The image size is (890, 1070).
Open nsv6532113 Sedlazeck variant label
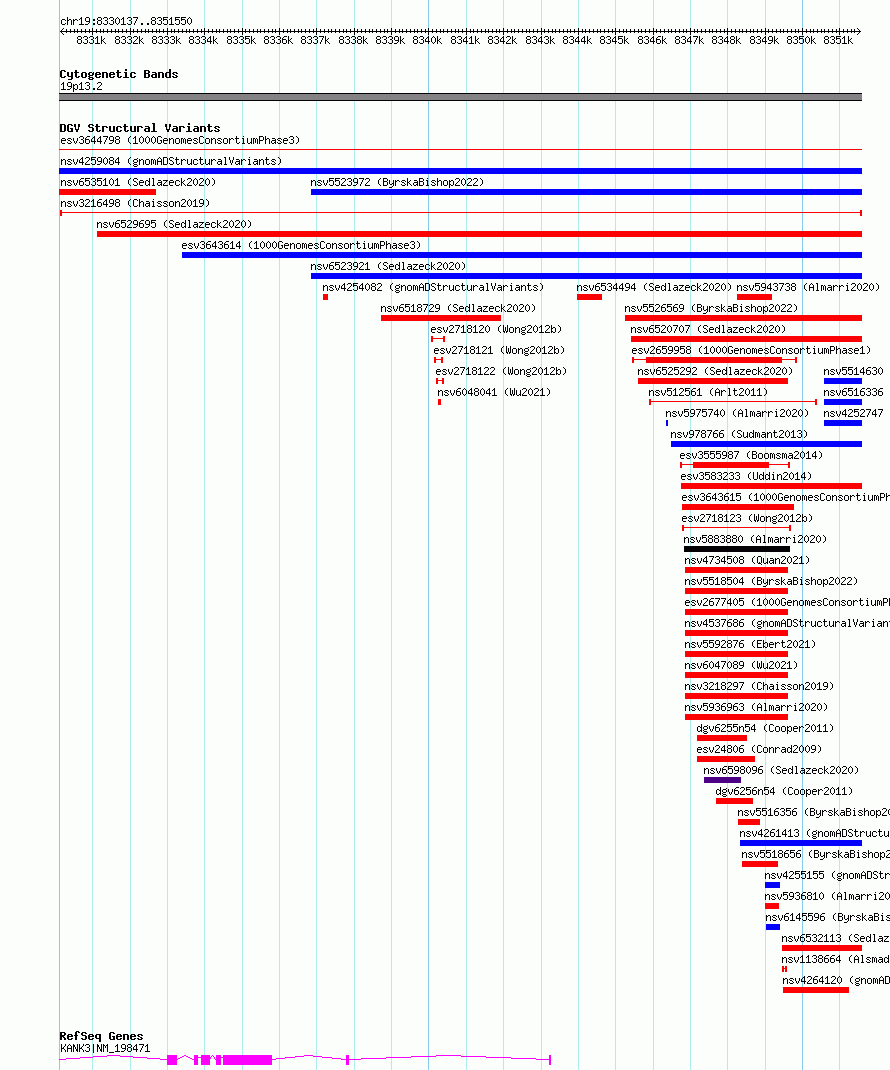point(835,938)
